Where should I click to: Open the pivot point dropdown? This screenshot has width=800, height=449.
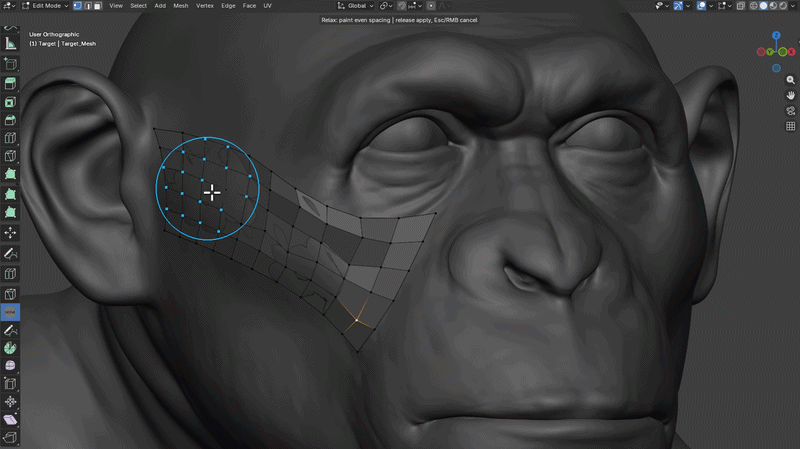pyautogui.click(x=386, y=6)
